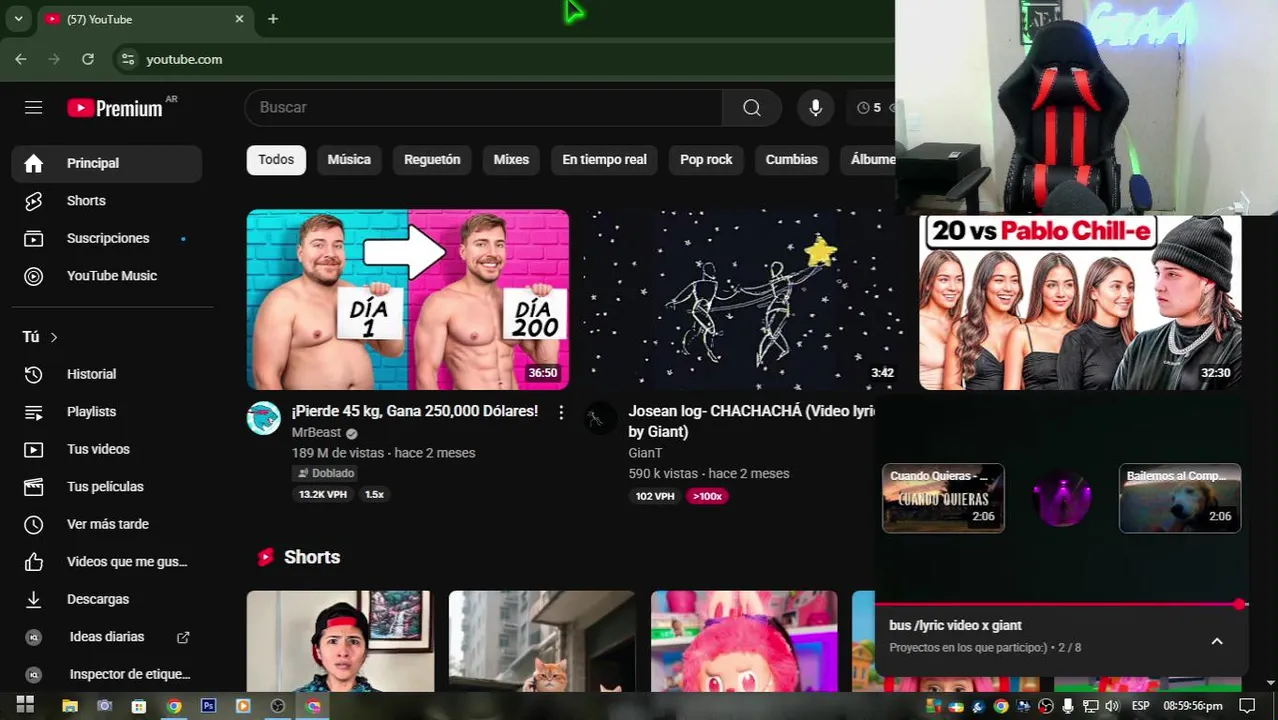Screen dimensions: 1278x720
Task: Expand the Tú section
Action: coord(41,337)
